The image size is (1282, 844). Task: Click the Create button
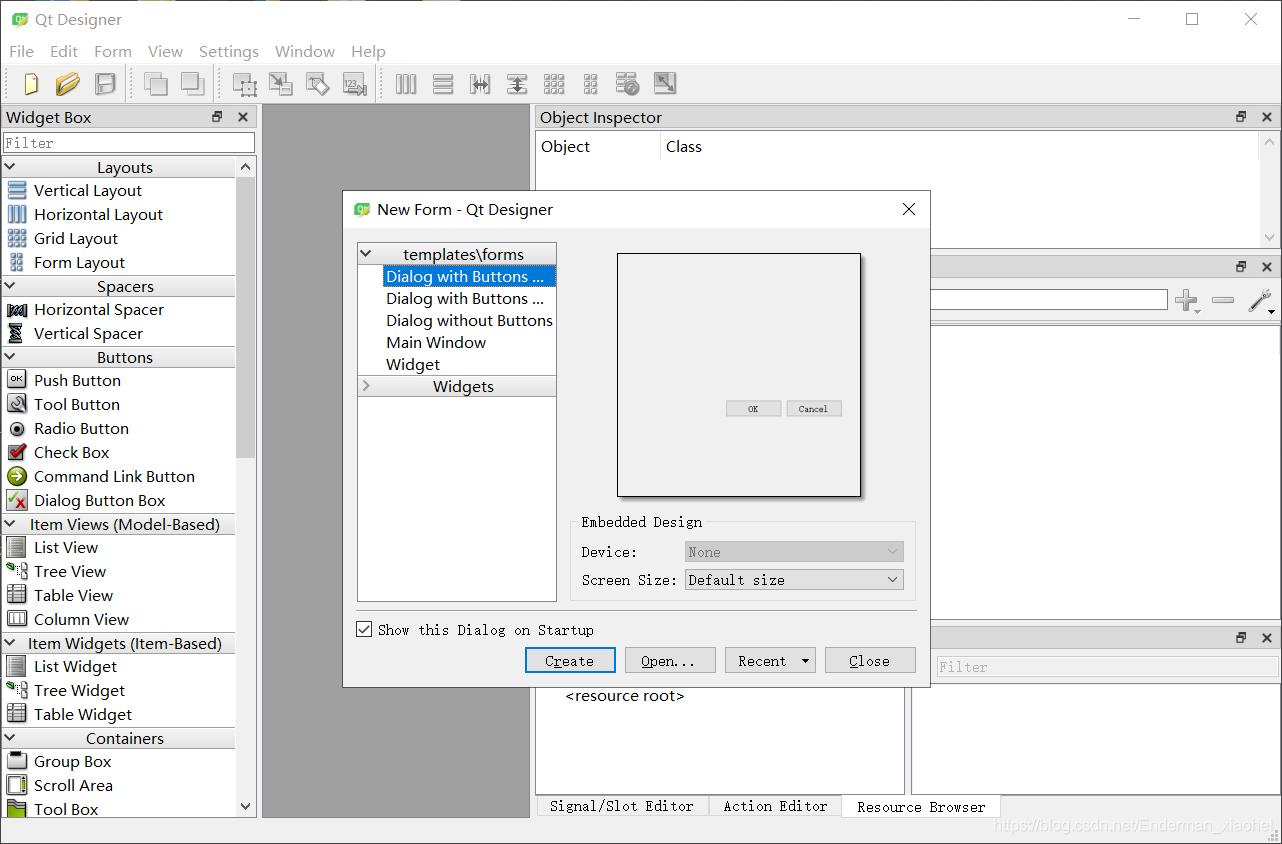(570, 661)
